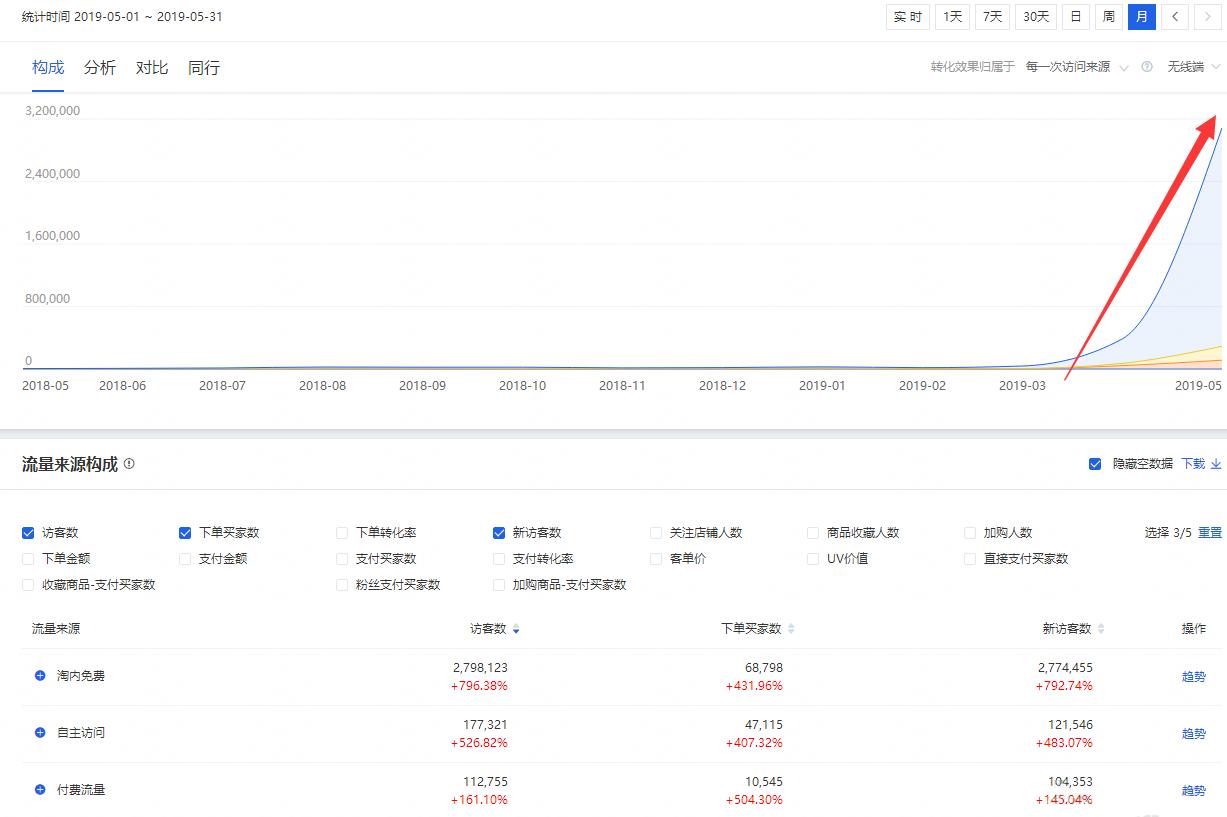Enable the 收藏商品-支付买家数 checkbox

pos(28,585)
